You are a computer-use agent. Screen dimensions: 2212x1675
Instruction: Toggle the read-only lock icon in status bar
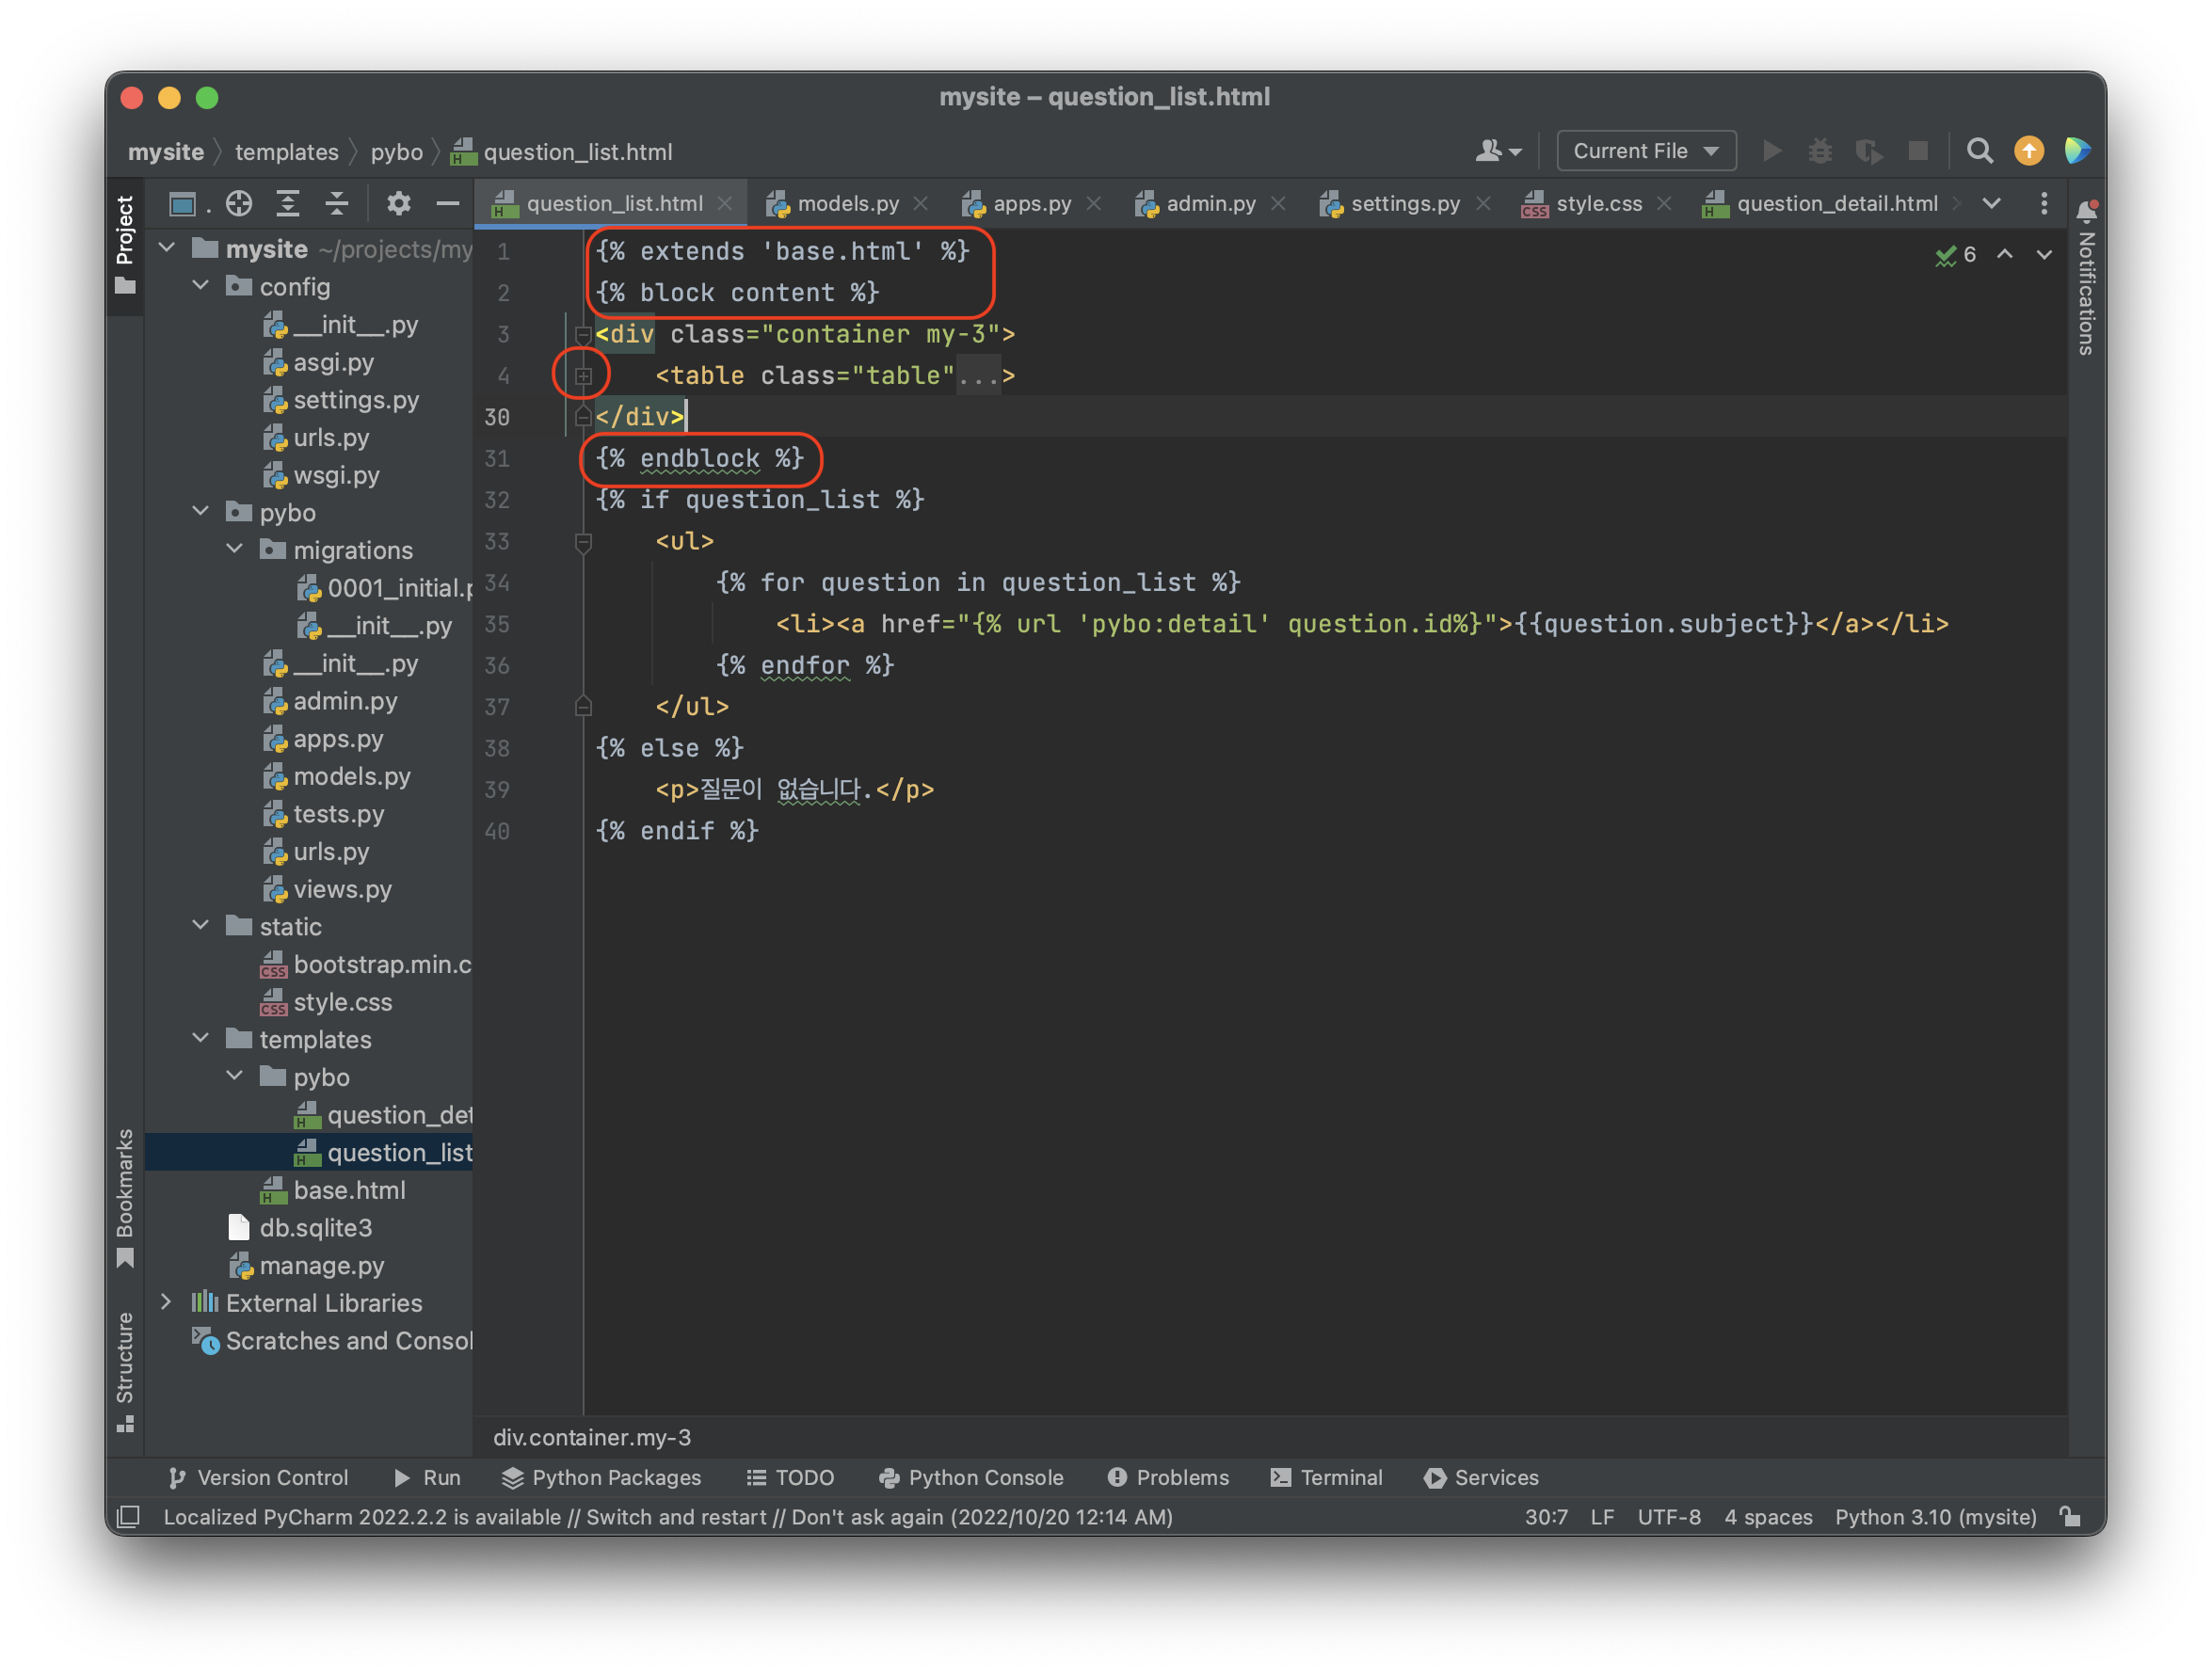[x=2071, y=1517]
